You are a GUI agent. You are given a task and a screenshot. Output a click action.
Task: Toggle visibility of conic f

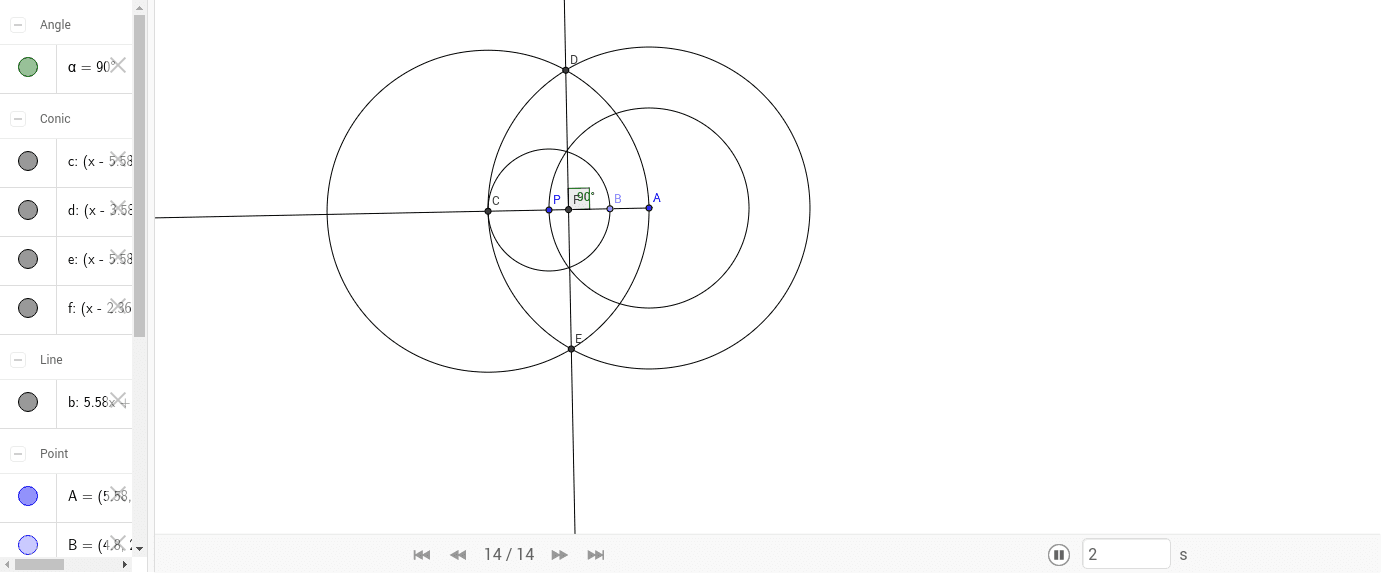pyautogui.click(x=28, y=308)
